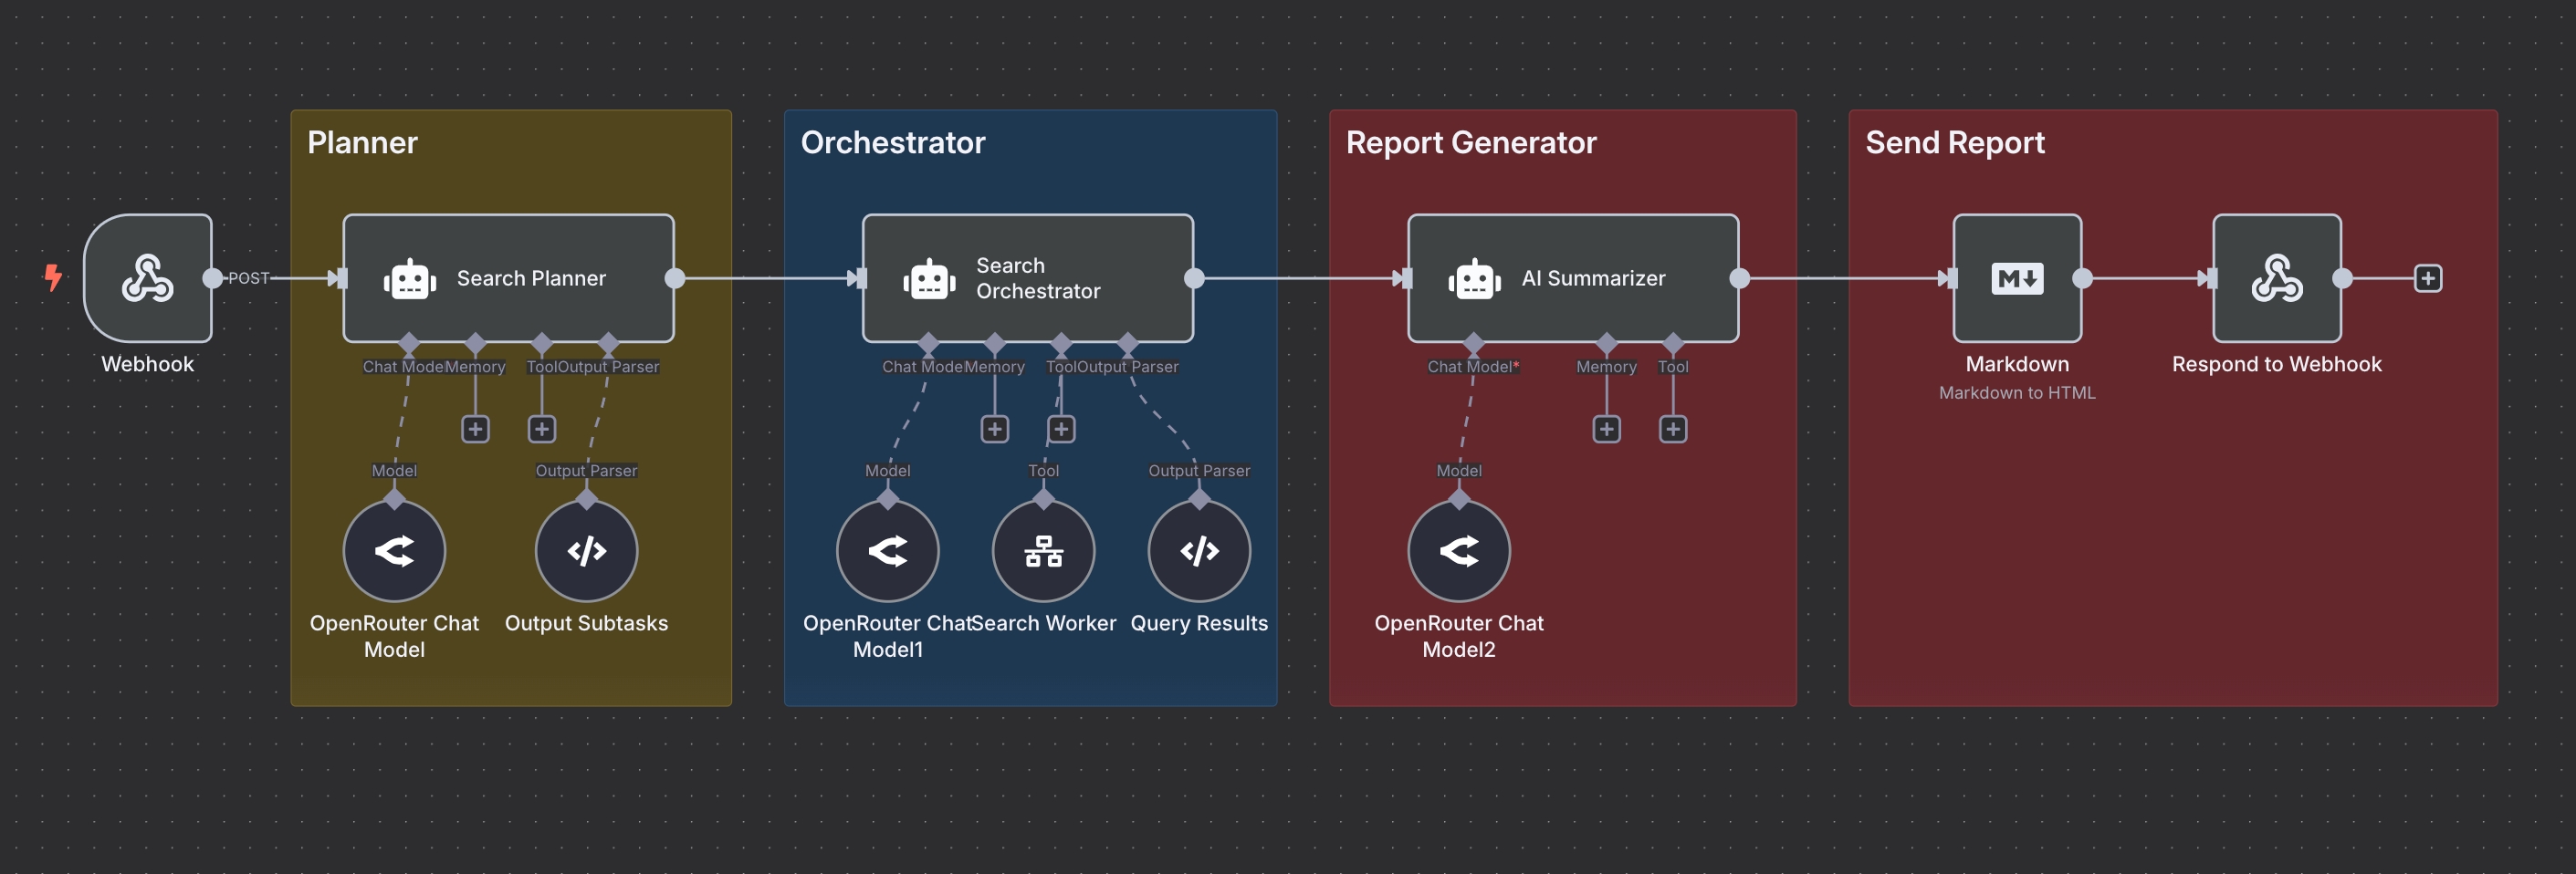Add Memory to Search Planner
Image resolution: width=2576 pixels, height=874 pixels.
[475, 429]
